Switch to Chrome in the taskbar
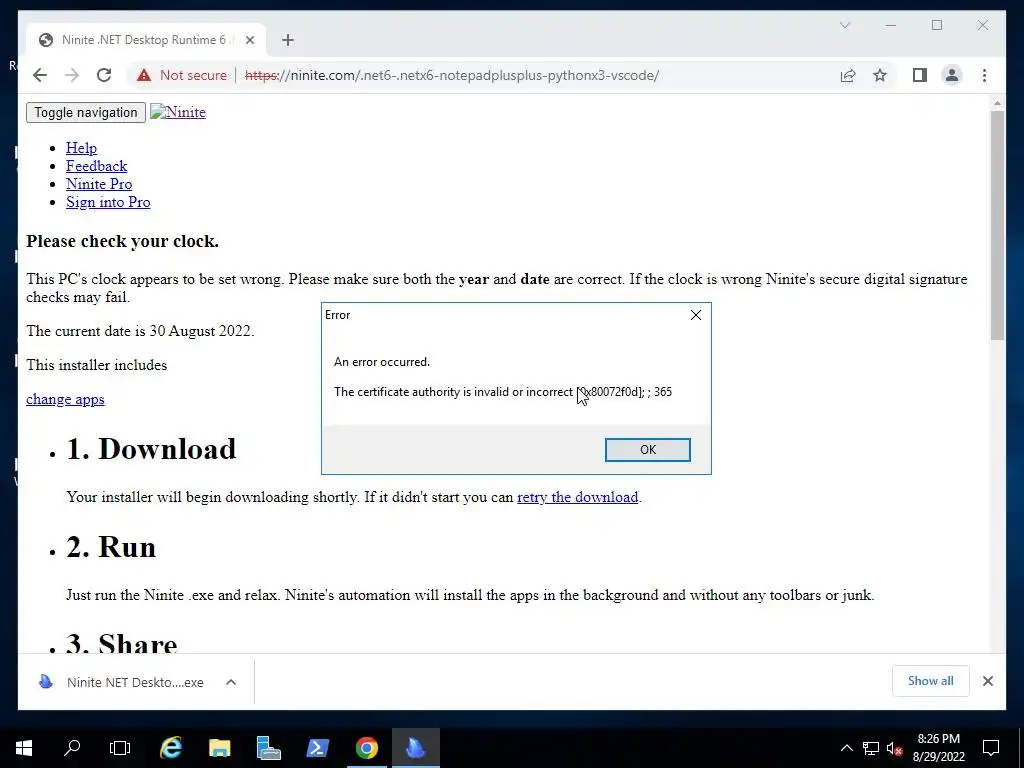 pyautogui.click(x=366, y=748)
